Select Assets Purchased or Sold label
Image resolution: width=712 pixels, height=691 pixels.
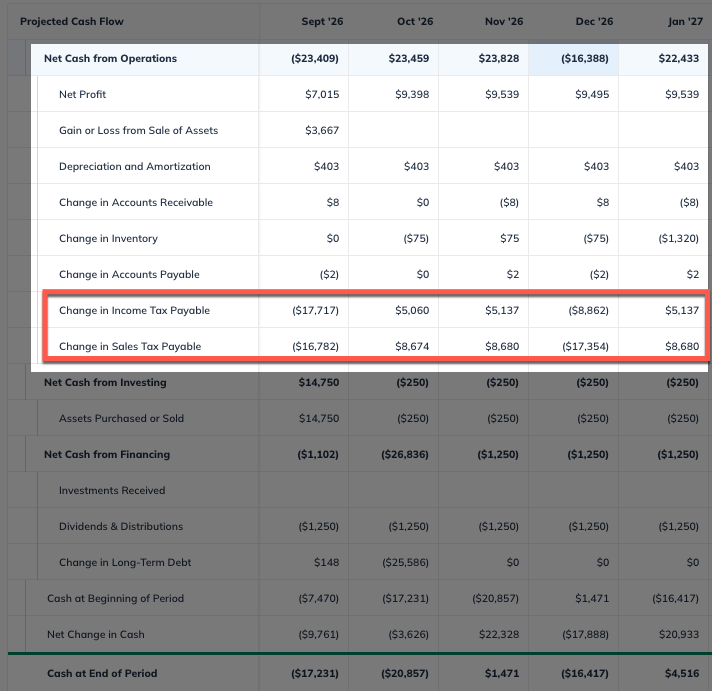coord(121,419)
